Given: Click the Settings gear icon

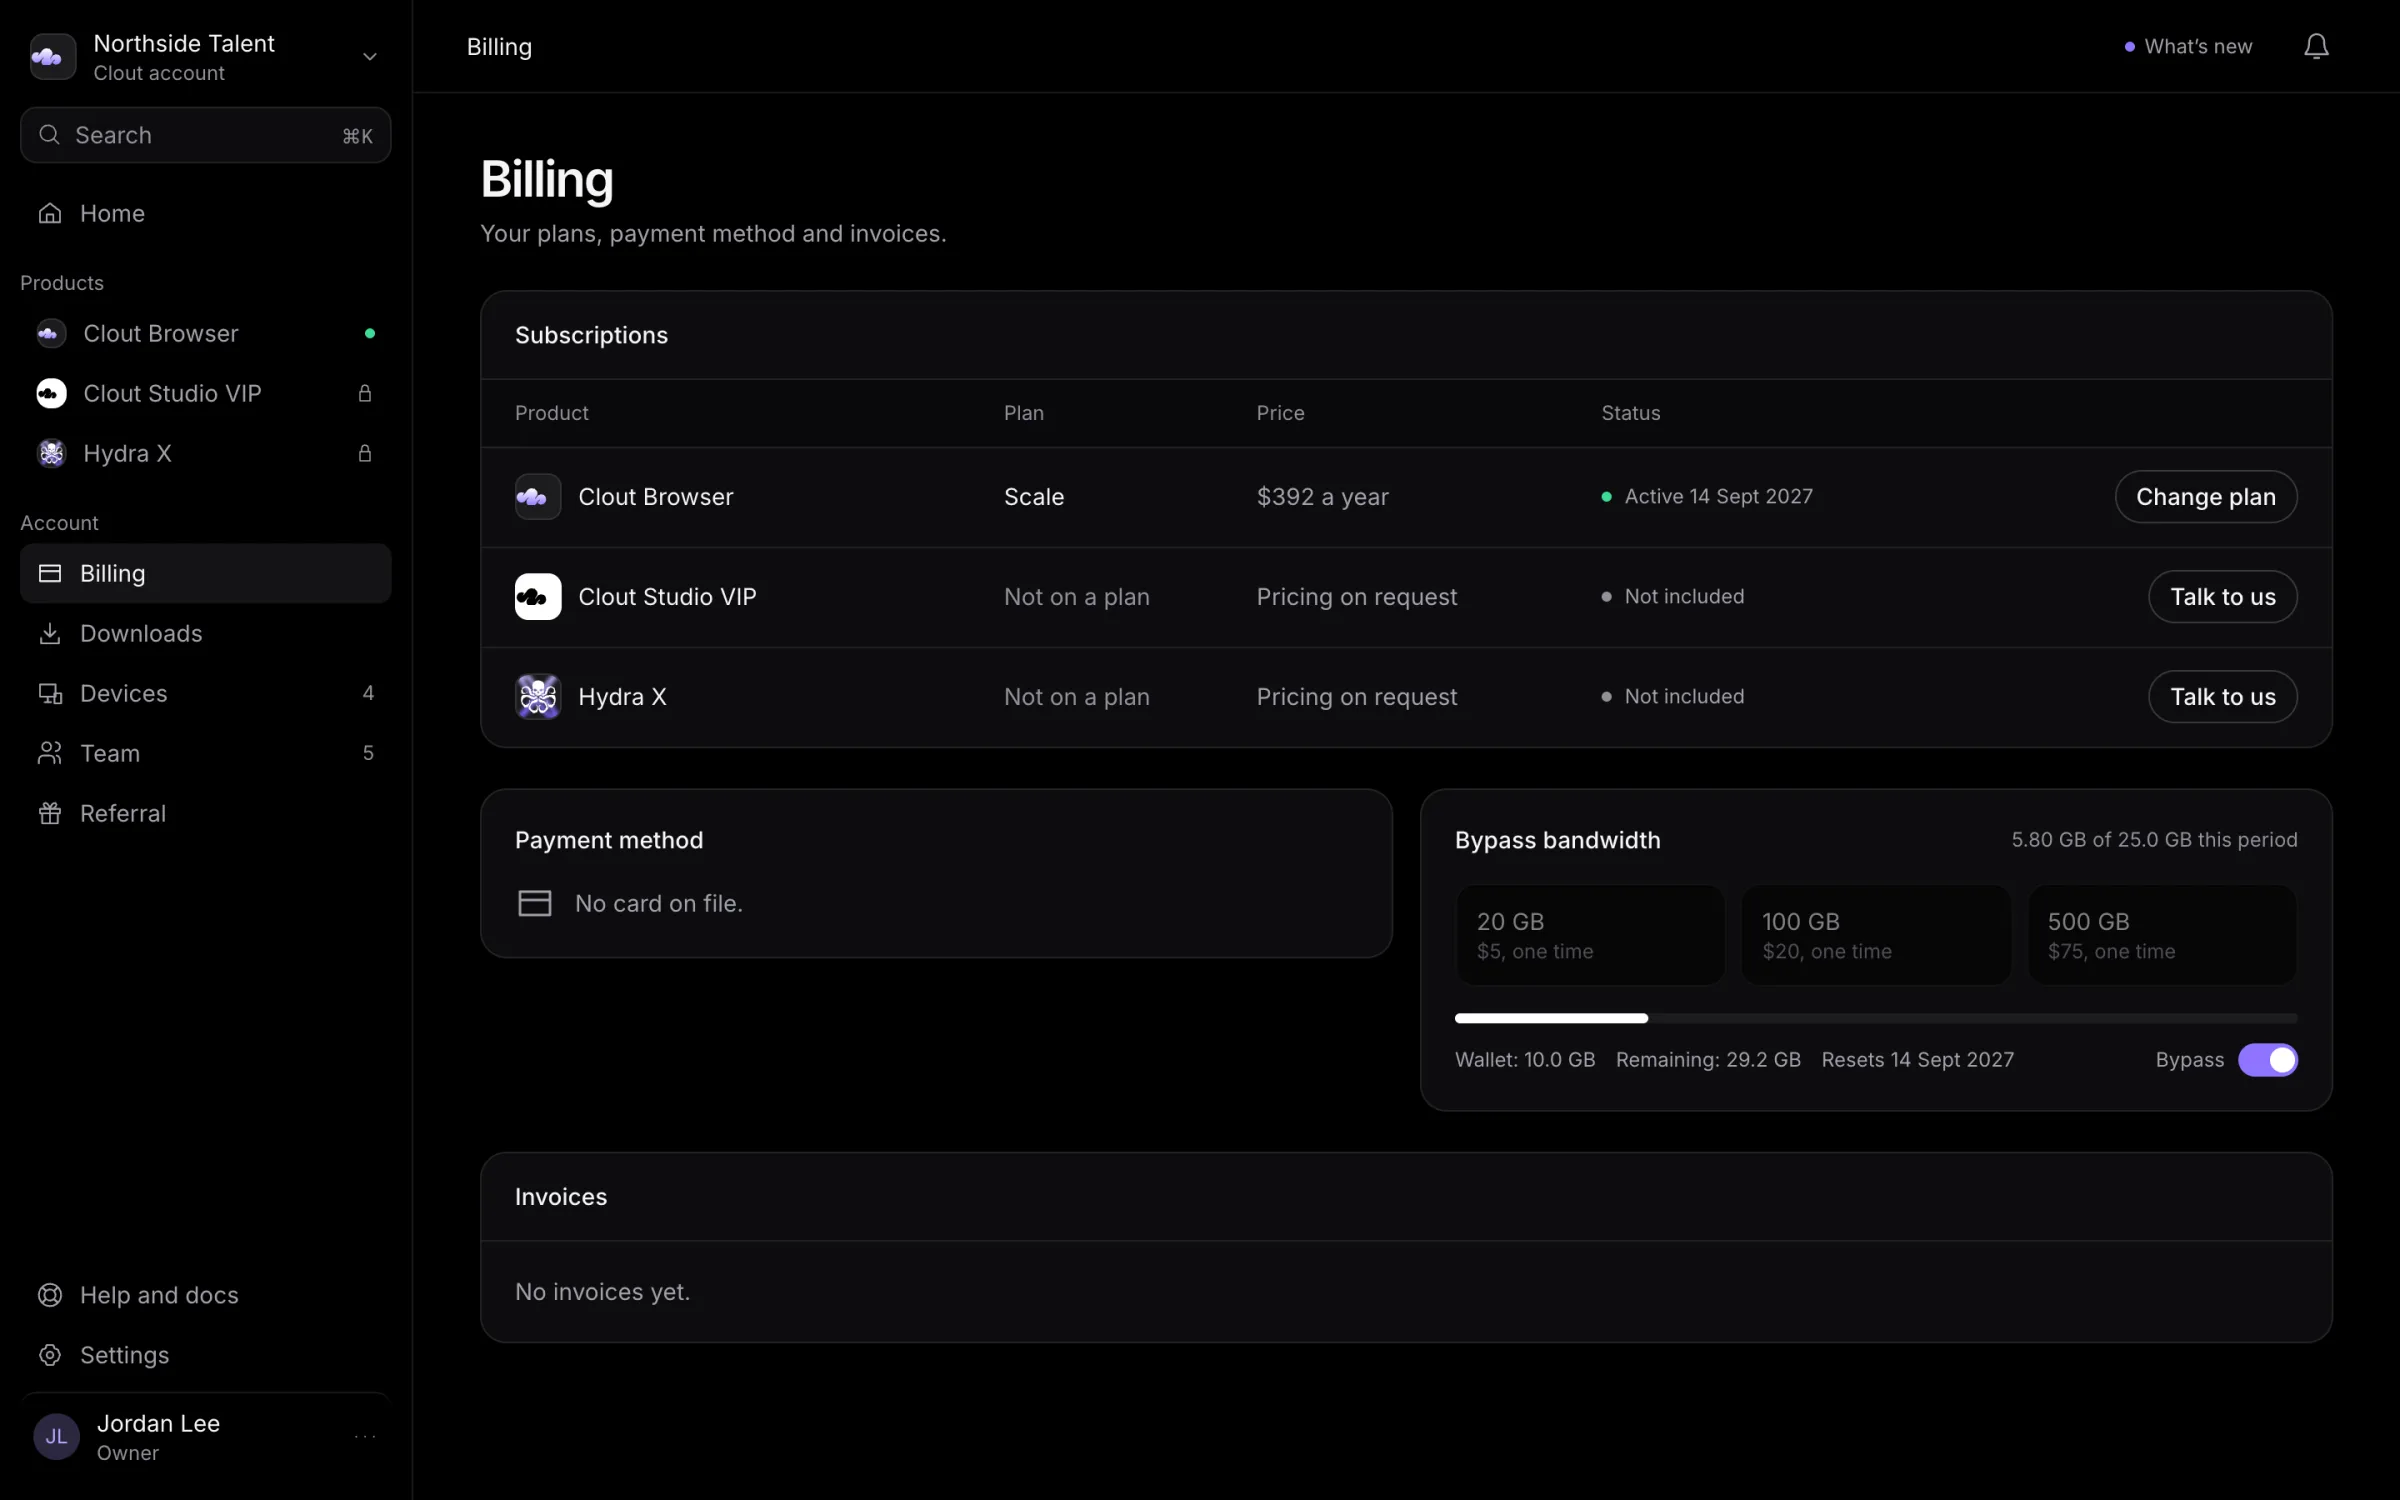Looking at the screenshot, I should pos(50,1355).
